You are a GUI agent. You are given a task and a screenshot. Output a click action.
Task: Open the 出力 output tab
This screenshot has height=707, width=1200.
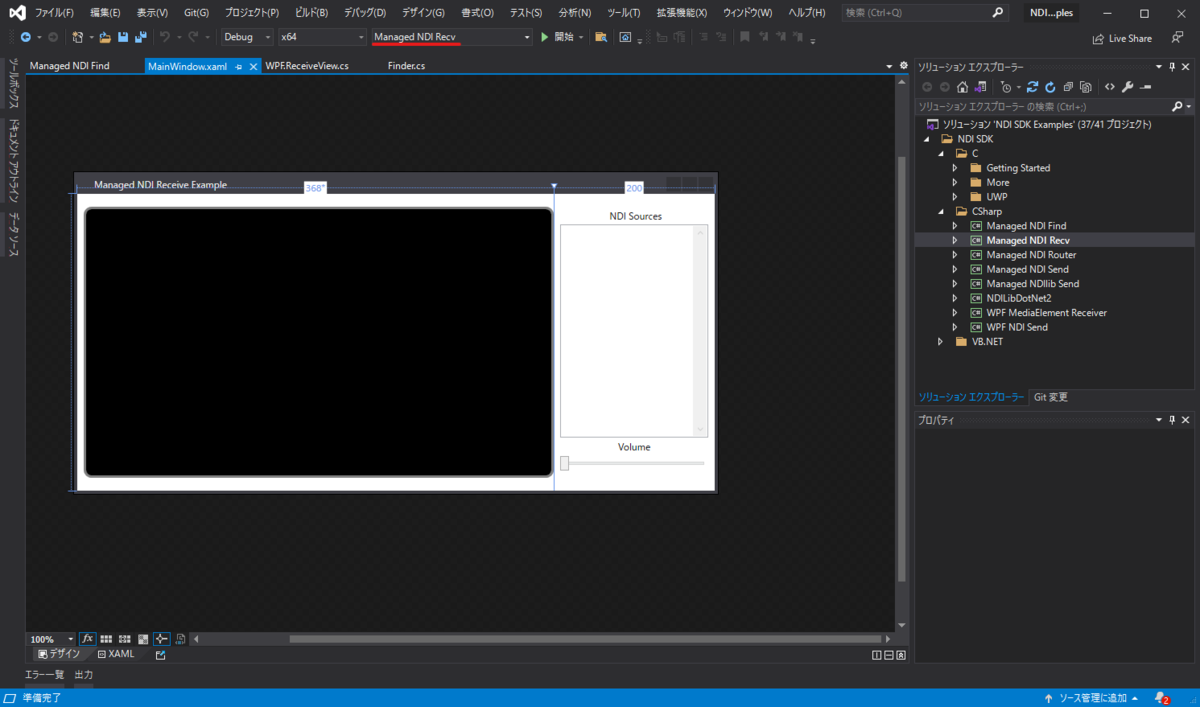click(83, 675)
